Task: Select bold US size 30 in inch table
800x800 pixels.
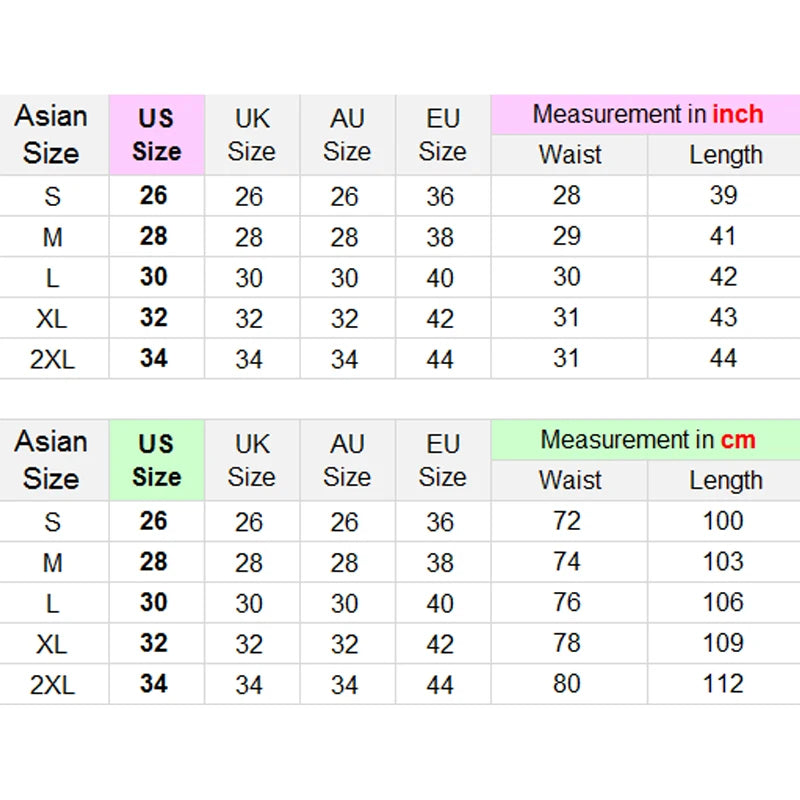Action: [154, 277]
